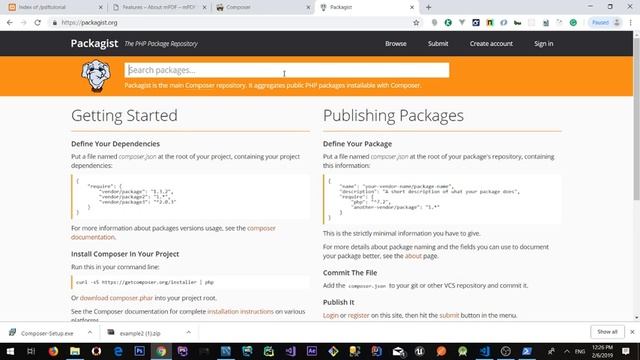Bookmark this page with the star icon
Viewport: 640px width, 360px height.
[416, 23]
